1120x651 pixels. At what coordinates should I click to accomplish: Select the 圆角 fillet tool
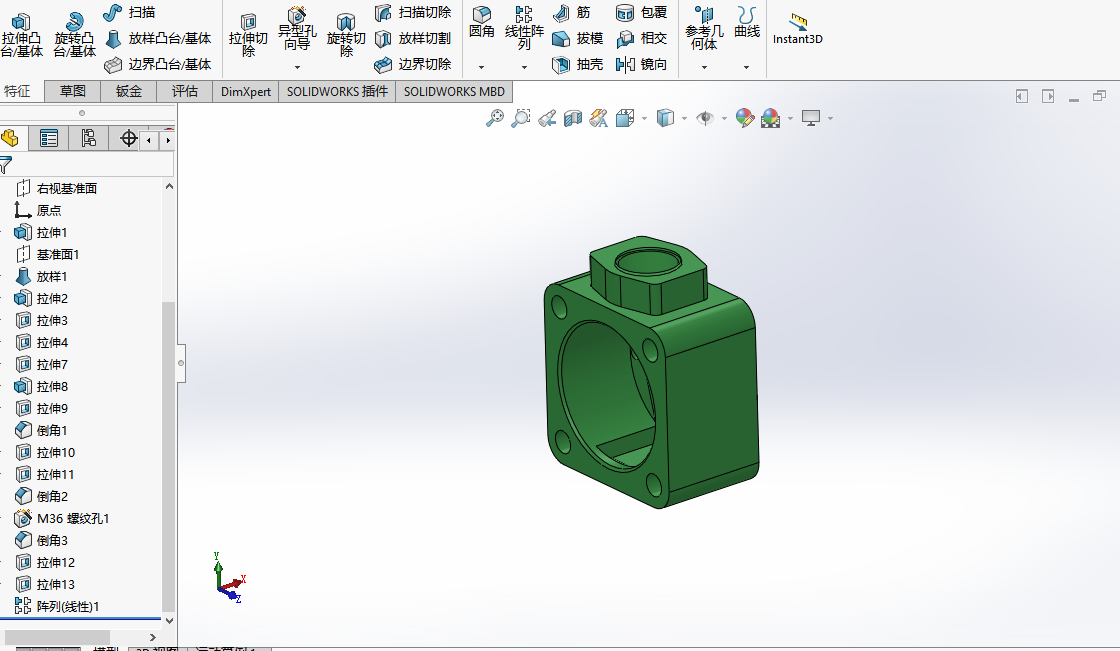pos(481,22)
